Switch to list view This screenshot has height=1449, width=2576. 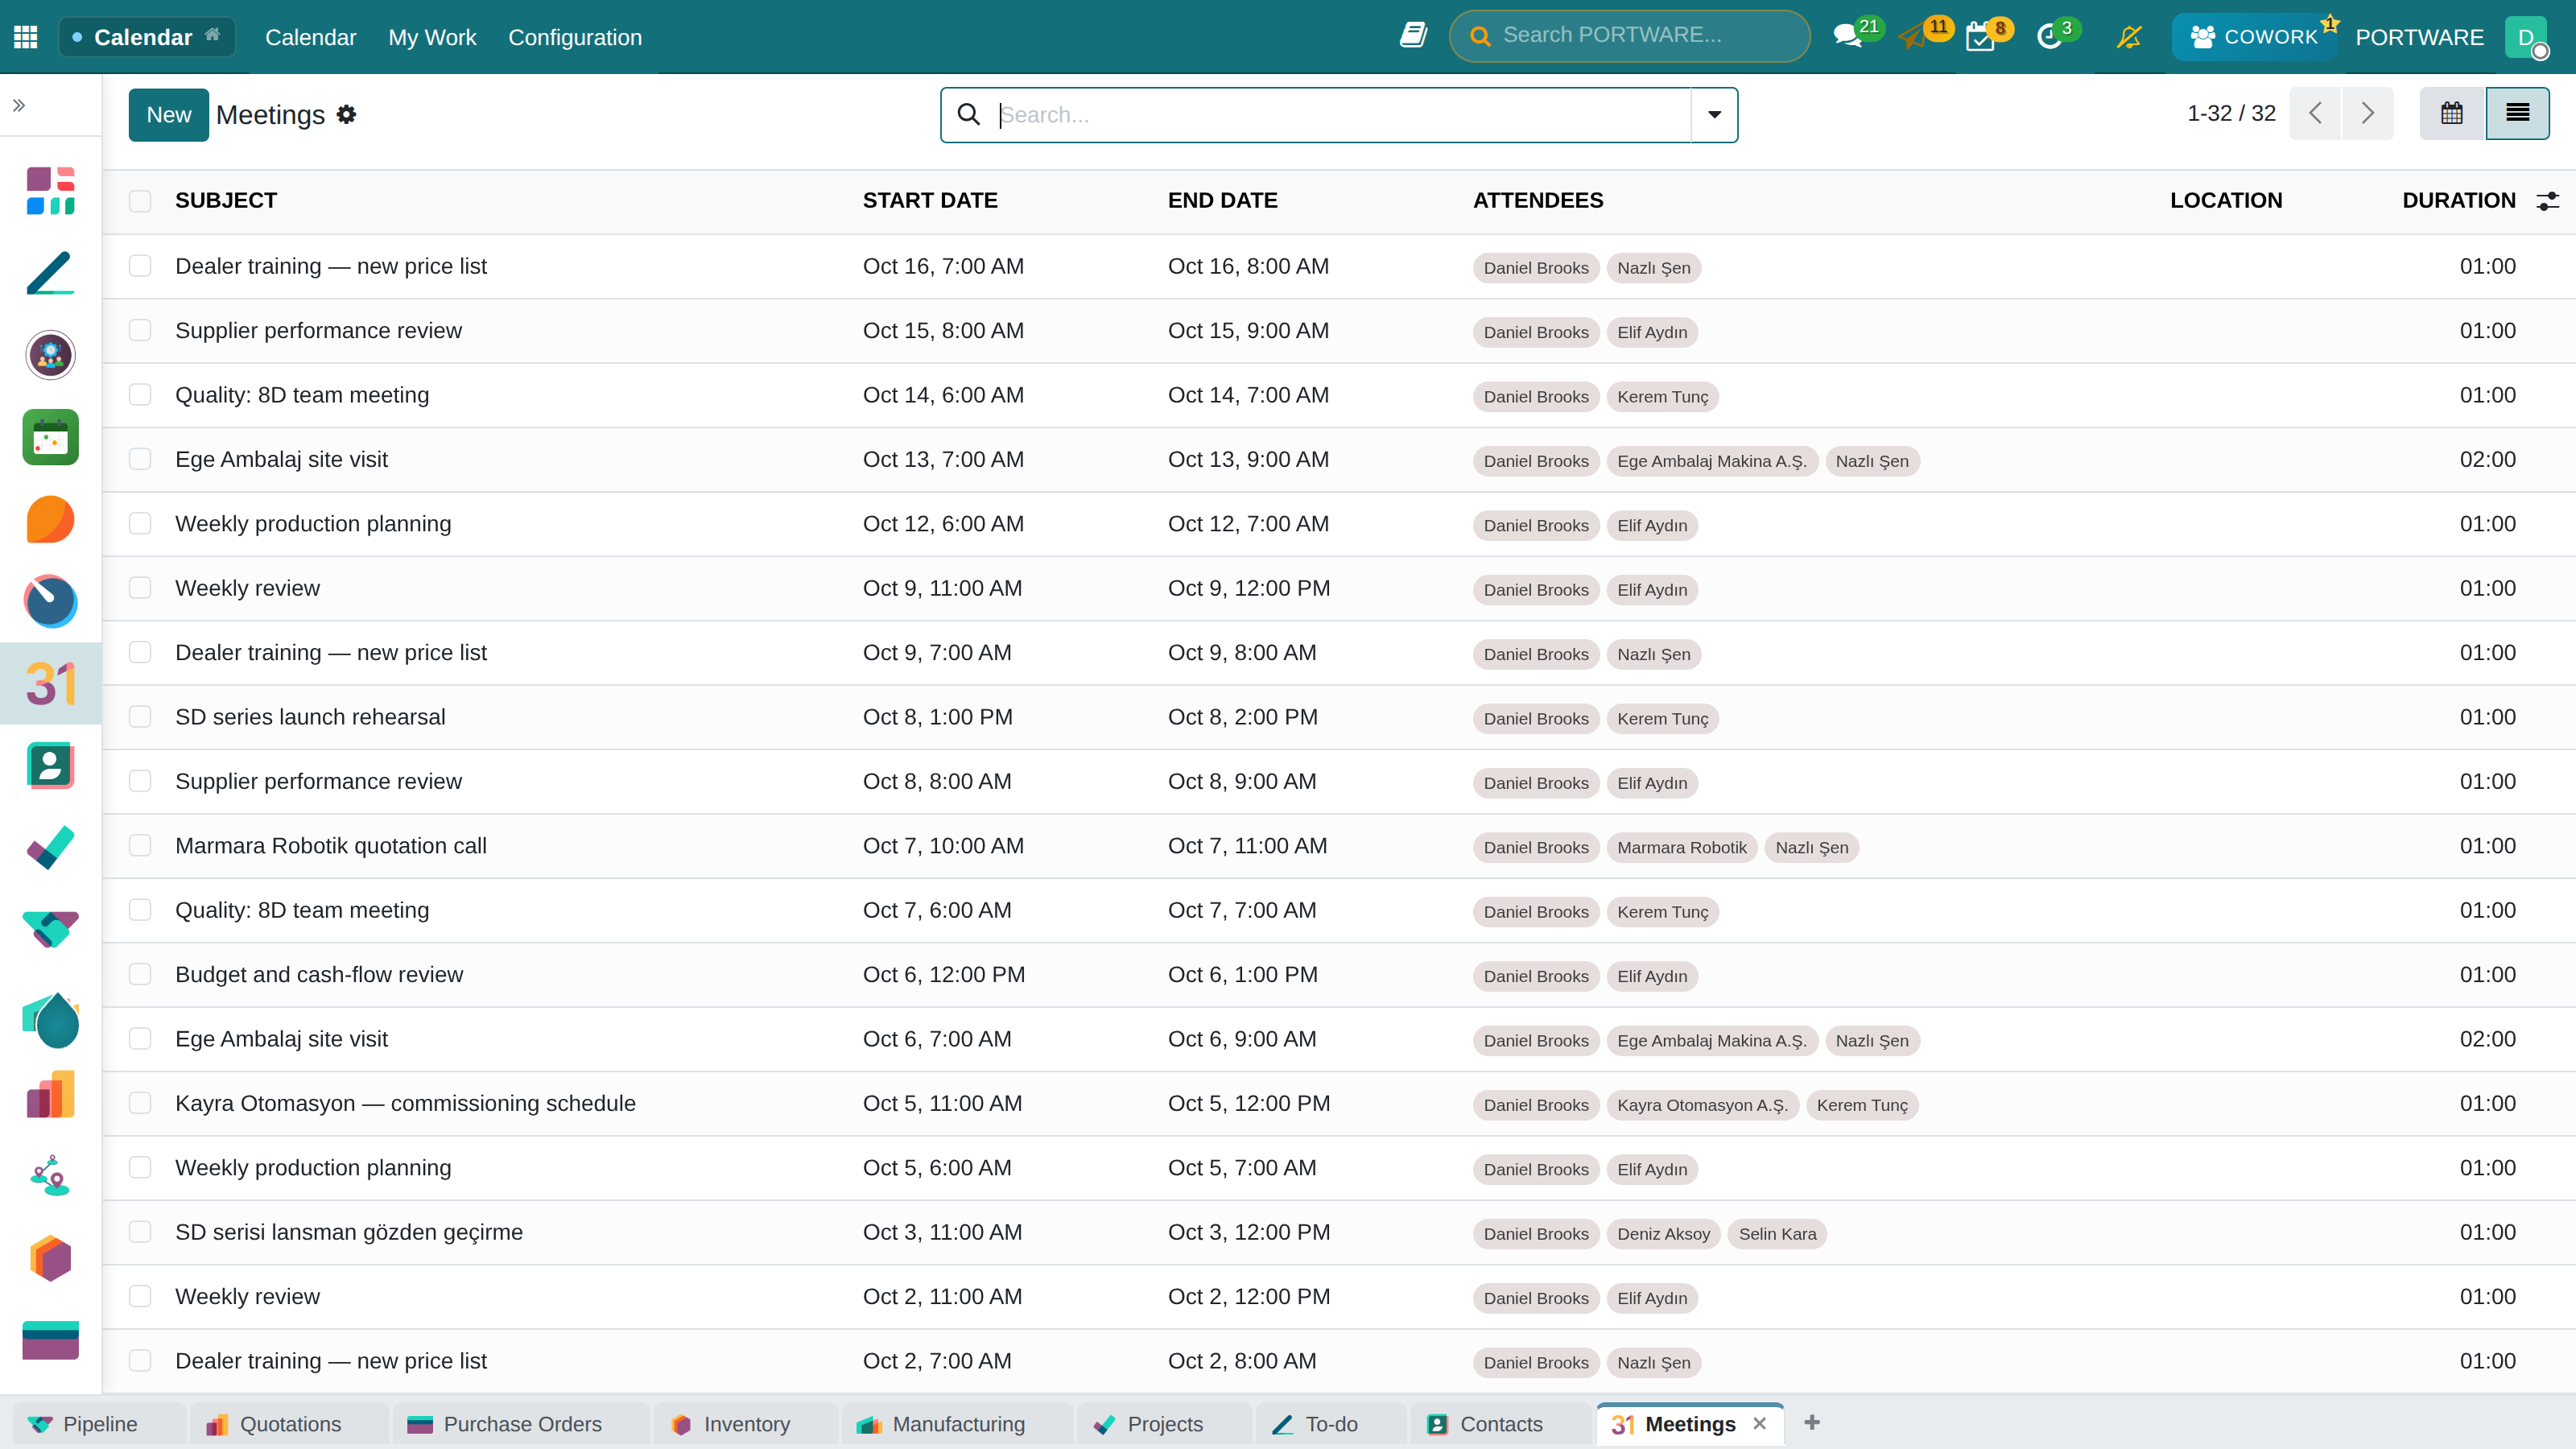click(2517, 113)
